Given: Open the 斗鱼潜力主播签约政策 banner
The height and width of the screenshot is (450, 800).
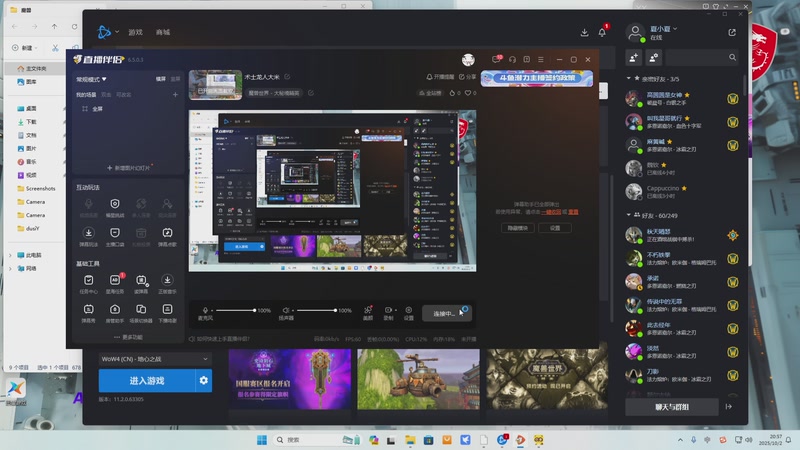Looking at the screenshot, I should (x=537, y=79).
